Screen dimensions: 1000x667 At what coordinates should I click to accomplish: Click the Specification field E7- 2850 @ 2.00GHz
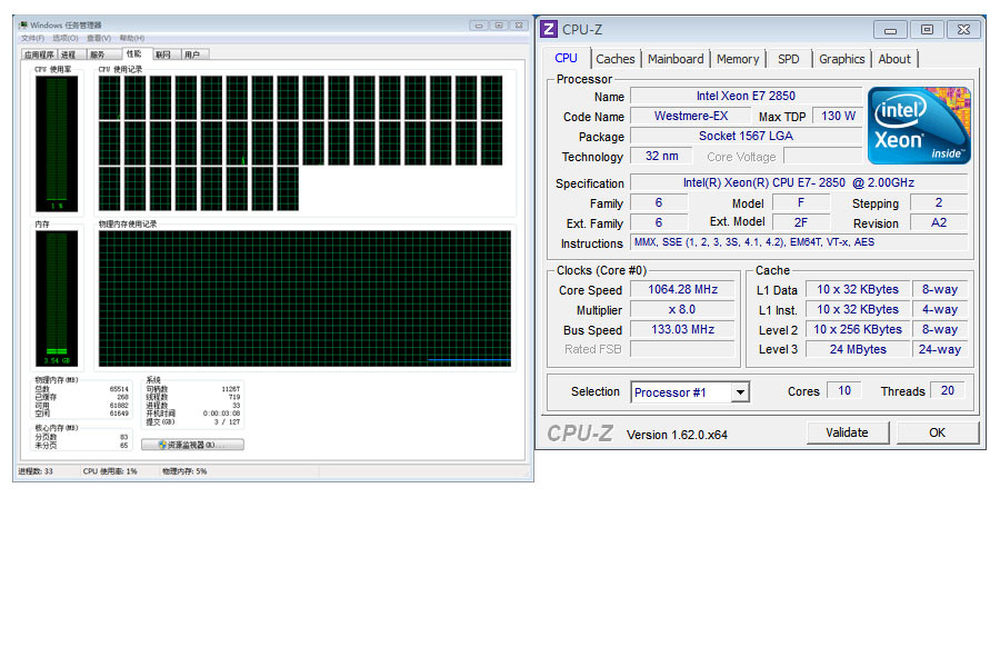click(798, 183)
